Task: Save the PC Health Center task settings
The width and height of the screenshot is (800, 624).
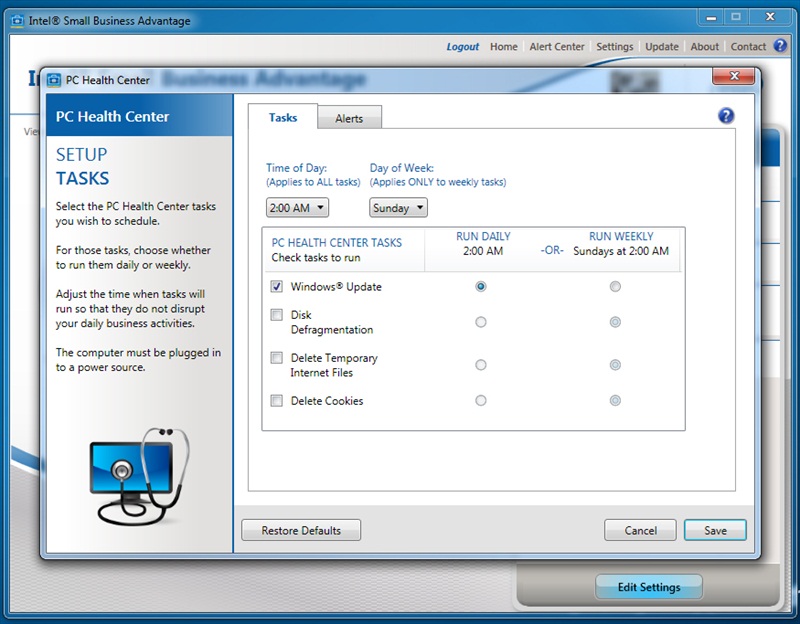Action: click(x=715, y=530)
